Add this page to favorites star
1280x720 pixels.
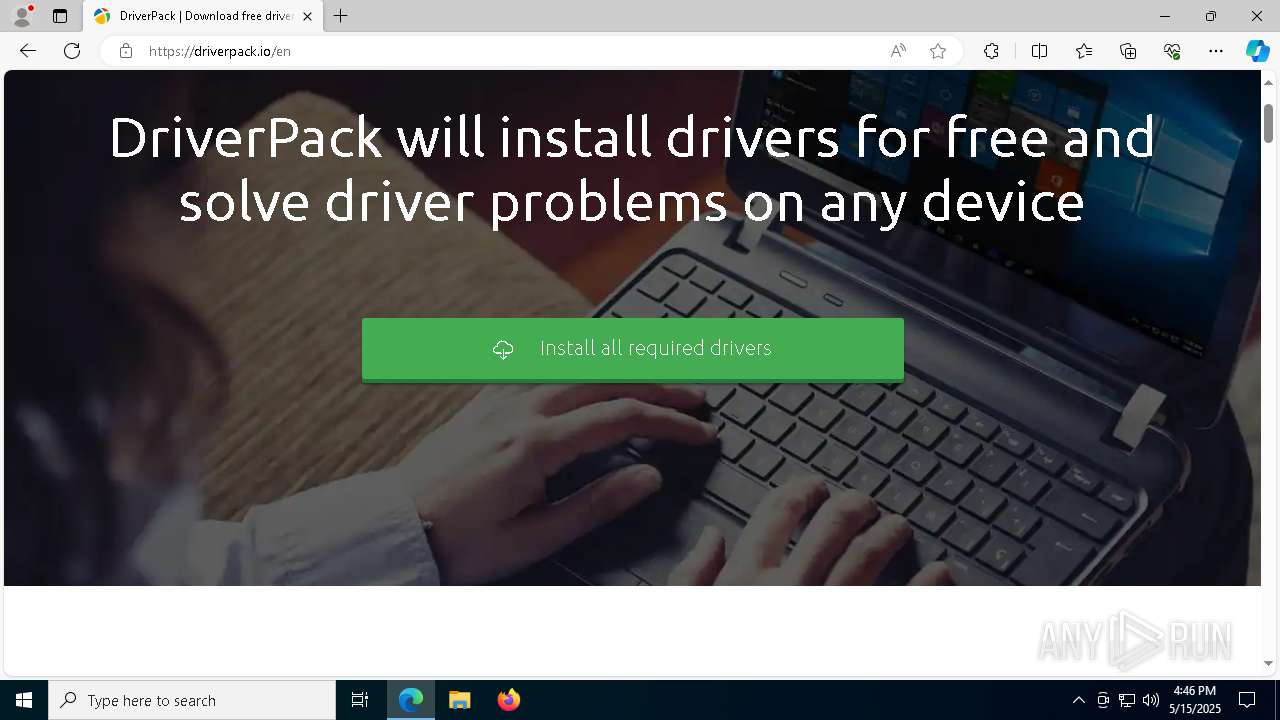point(938,51)
